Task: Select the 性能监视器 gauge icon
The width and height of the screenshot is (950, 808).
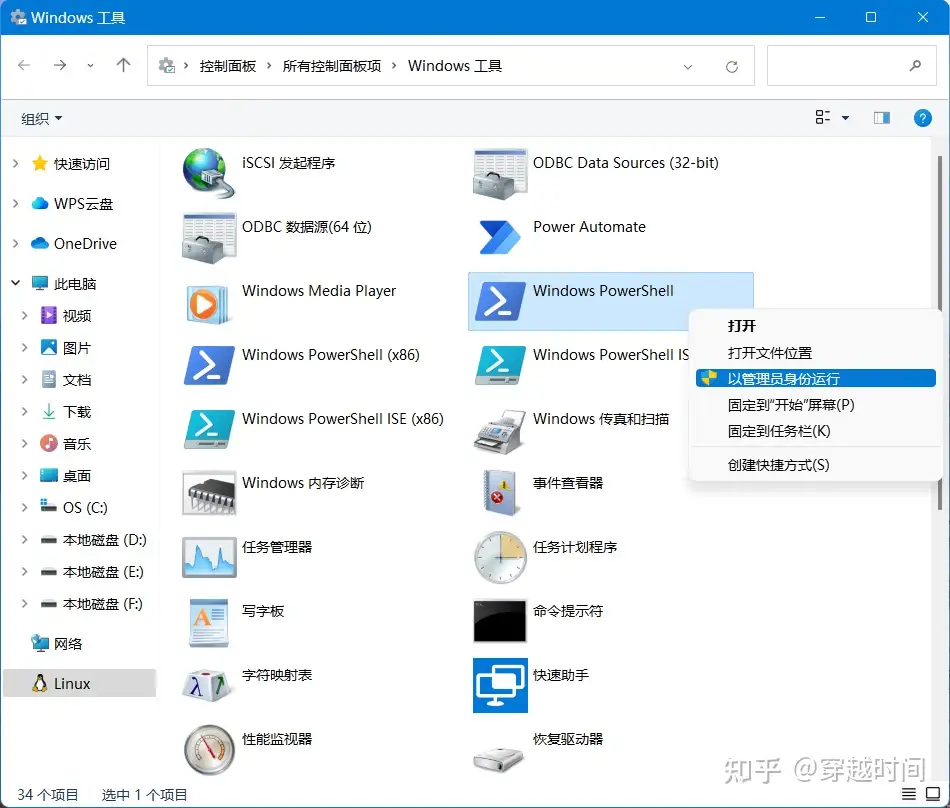Action: point(208,750)
